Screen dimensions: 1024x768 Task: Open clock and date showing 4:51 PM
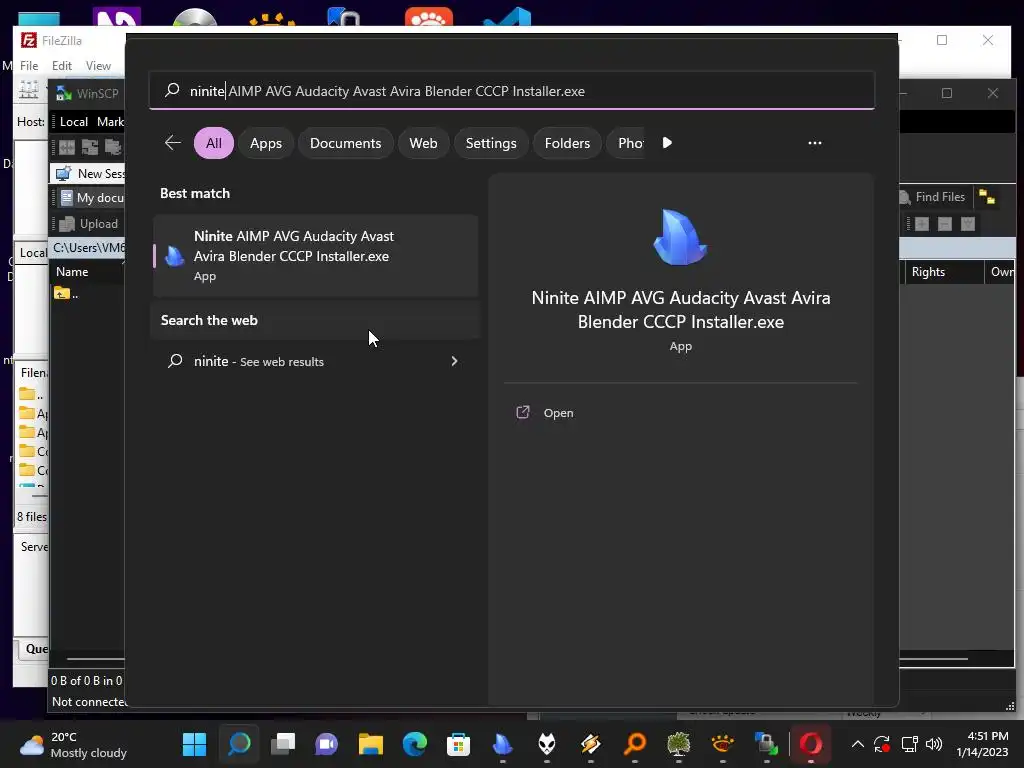982,744
